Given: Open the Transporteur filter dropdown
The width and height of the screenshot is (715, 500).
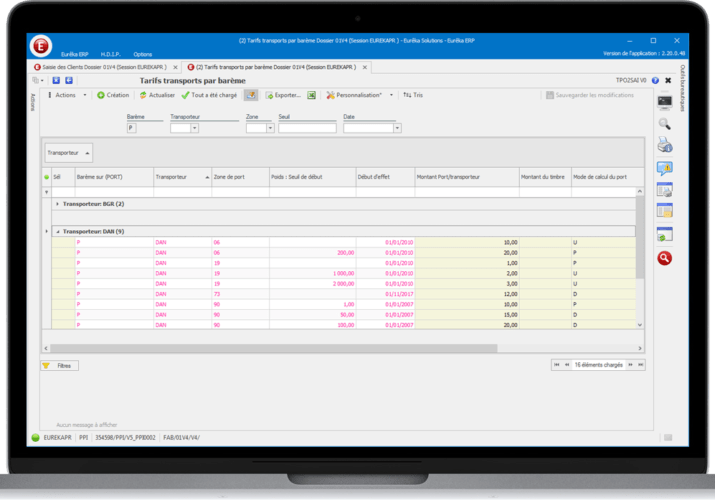Looking at the screenshot, I should point(192,128).
